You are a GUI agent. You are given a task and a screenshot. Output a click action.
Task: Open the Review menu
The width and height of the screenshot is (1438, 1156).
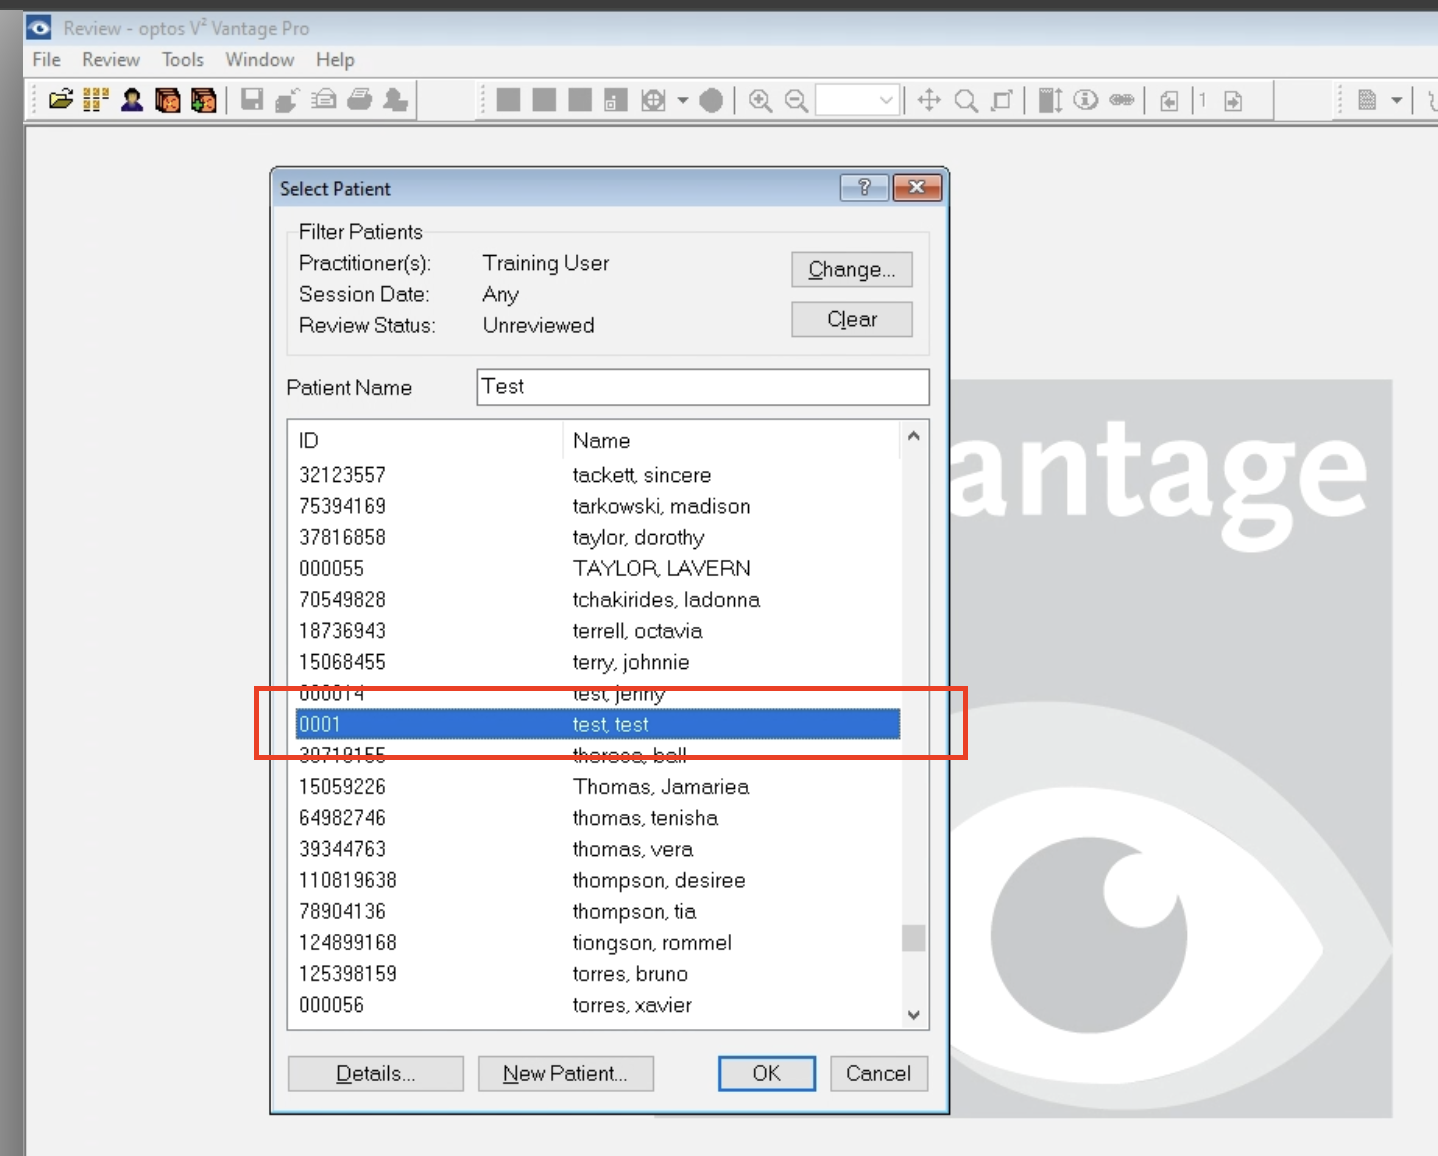click(111, 60)
